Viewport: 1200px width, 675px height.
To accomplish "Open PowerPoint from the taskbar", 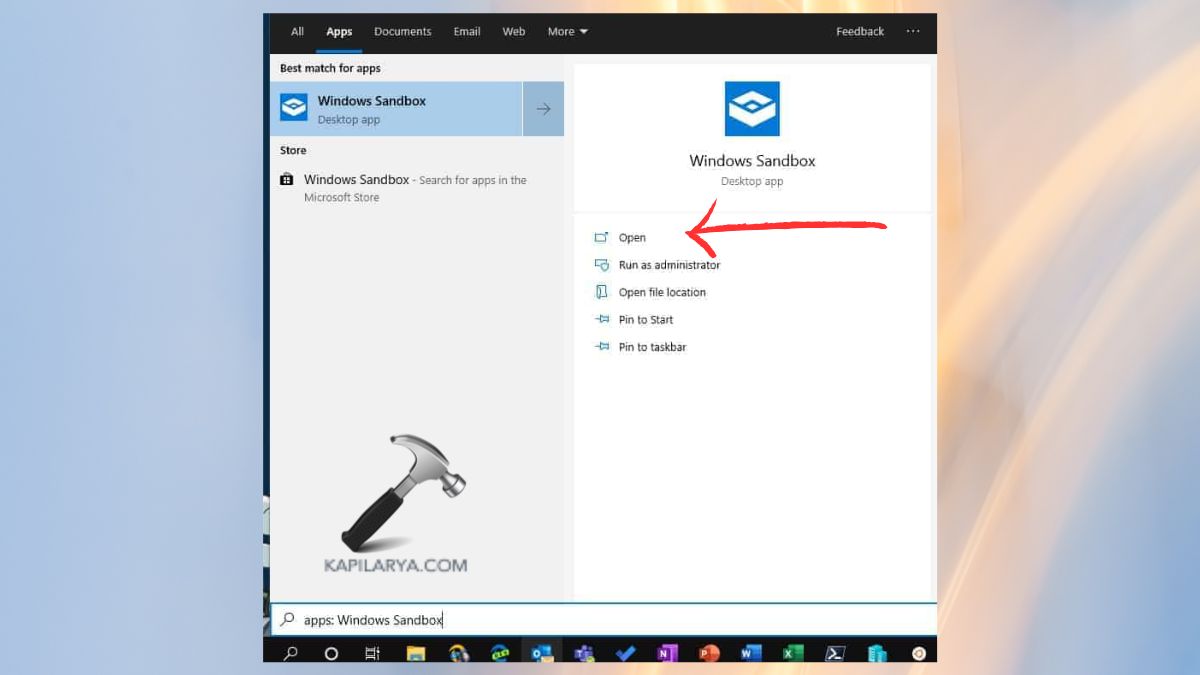I will [708, 654].
